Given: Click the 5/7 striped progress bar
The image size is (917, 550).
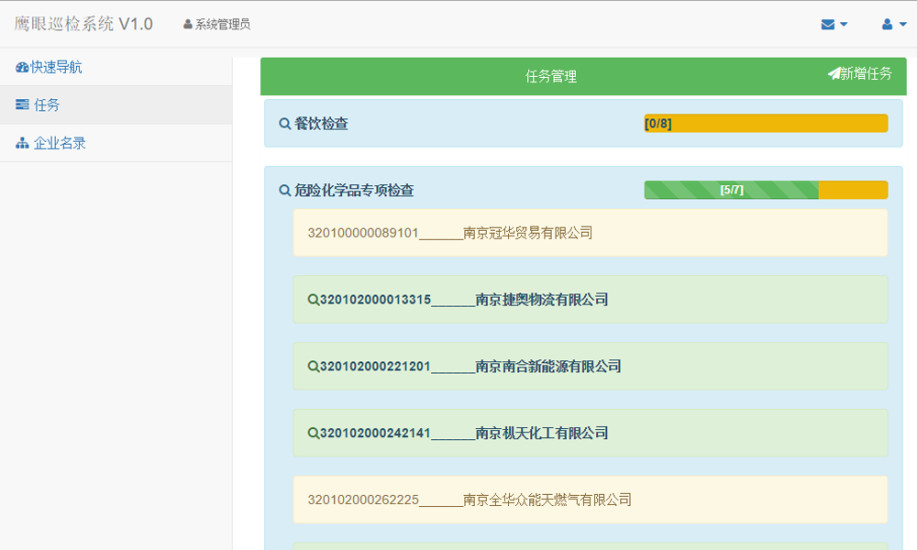Looking at the screenshot, I should [731, 190].
